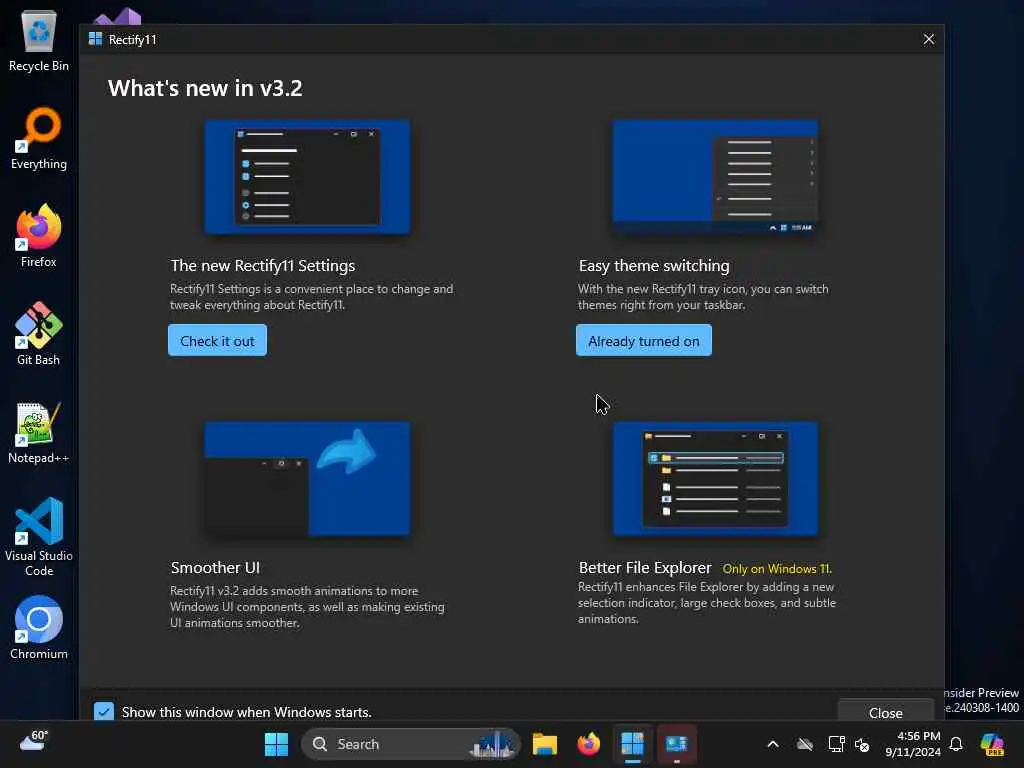Click the "What's new in v3.2" heading
This screenshot has height=768, width=1024.
(x=205, y=88)
